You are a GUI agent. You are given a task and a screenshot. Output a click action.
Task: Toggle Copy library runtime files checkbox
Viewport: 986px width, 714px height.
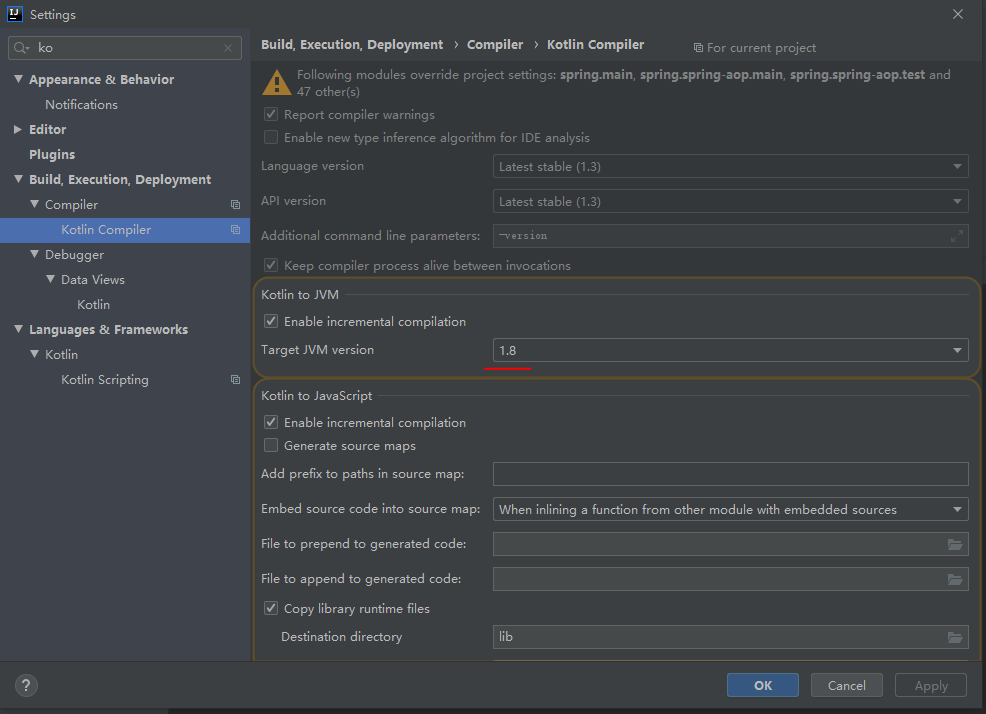point(271,608)
